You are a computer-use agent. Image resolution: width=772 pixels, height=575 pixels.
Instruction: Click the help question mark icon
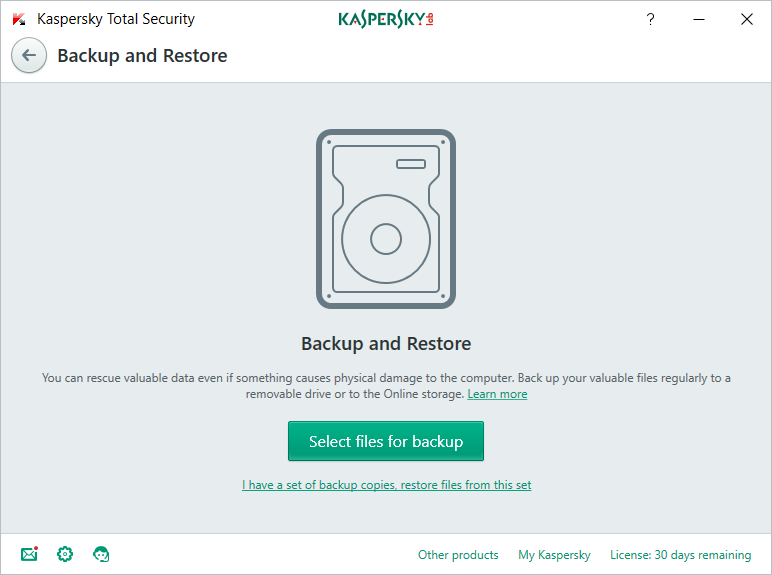click(x=650, y=19)
